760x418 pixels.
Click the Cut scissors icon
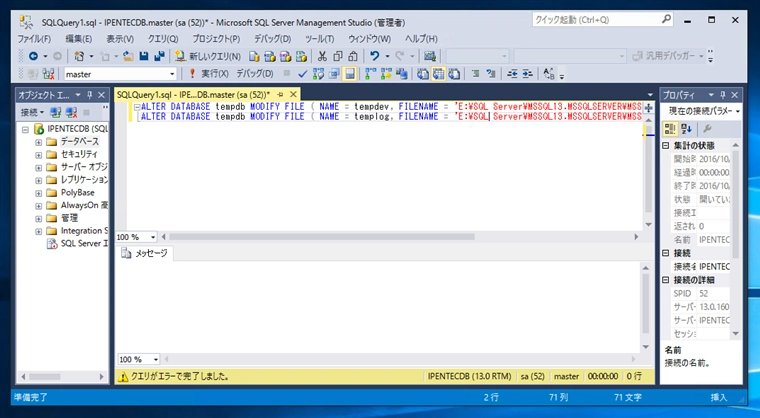pyautogui.click(x=322, y=56)
